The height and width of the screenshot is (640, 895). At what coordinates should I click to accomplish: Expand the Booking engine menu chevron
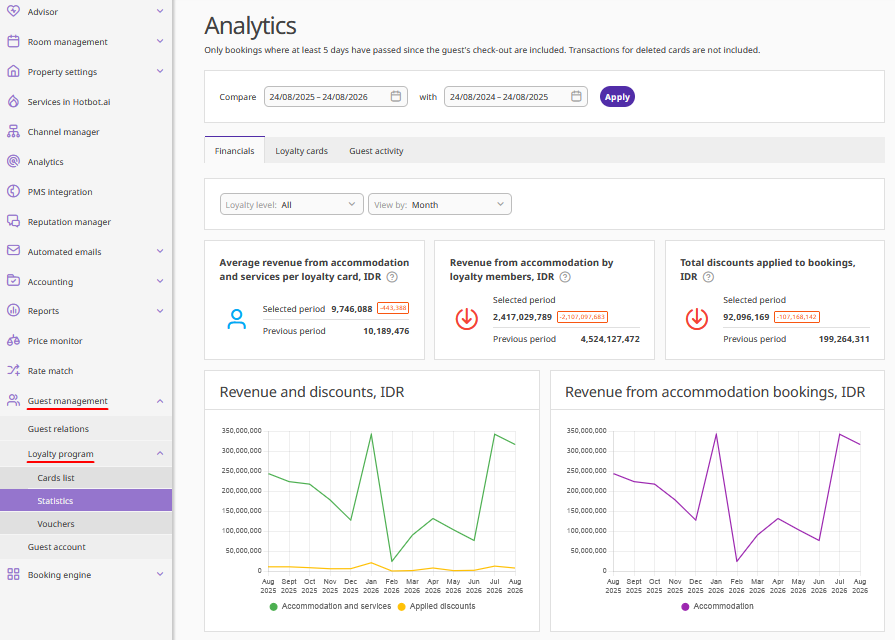[x=160, y=574]
